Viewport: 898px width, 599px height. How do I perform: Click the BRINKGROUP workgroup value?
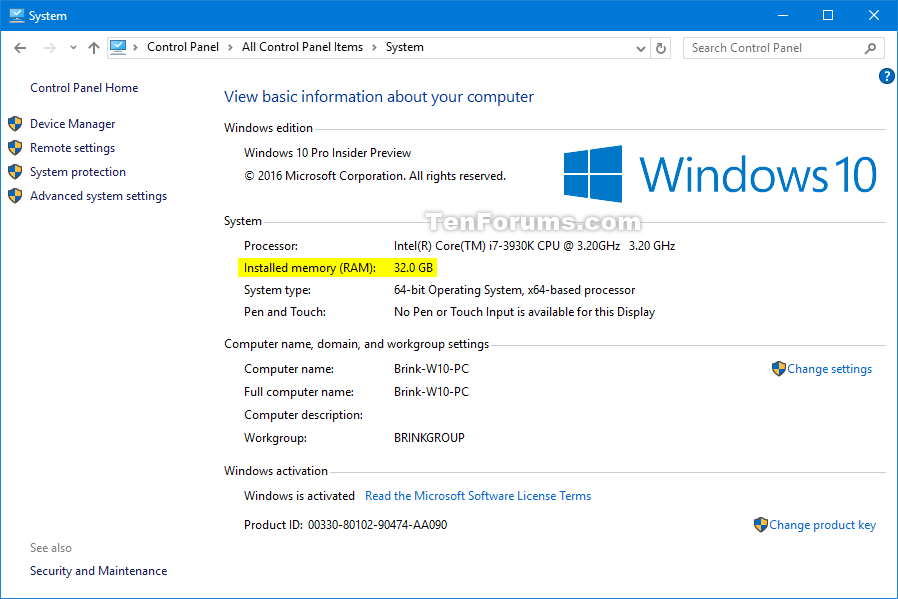pyautogui.click(x=429, y=438)
